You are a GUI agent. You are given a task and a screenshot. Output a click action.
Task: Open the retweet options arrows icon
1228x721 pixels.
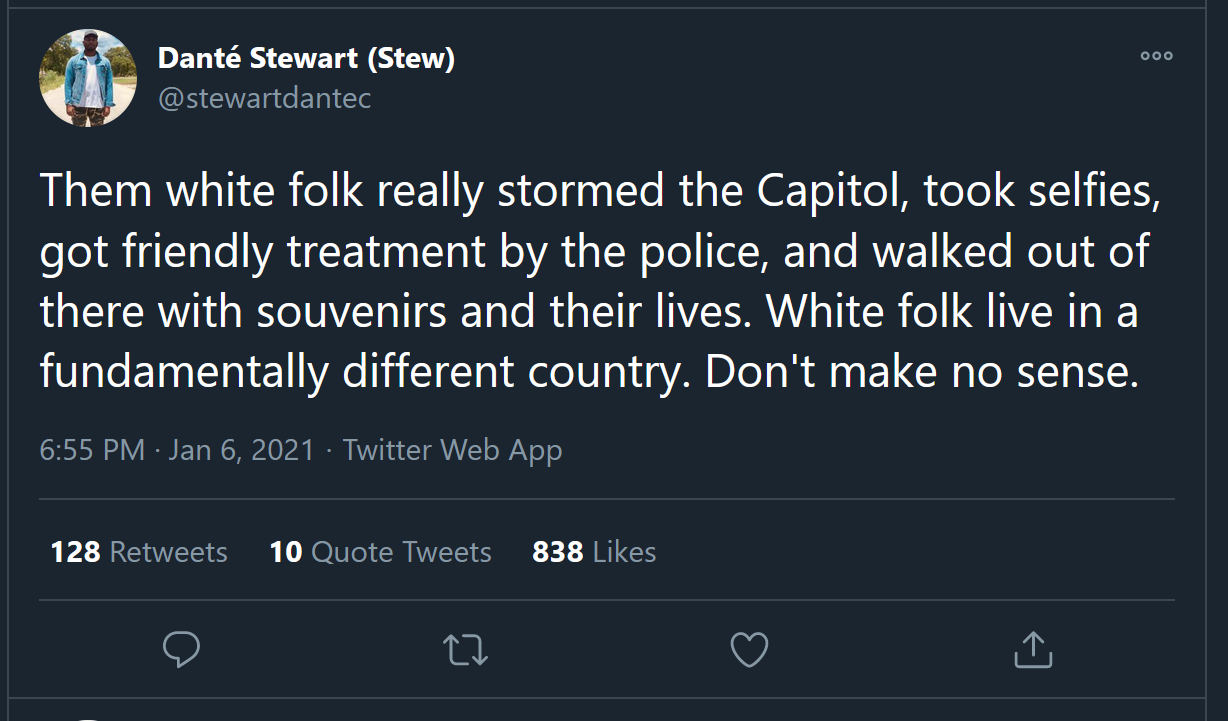click(465, 650)
